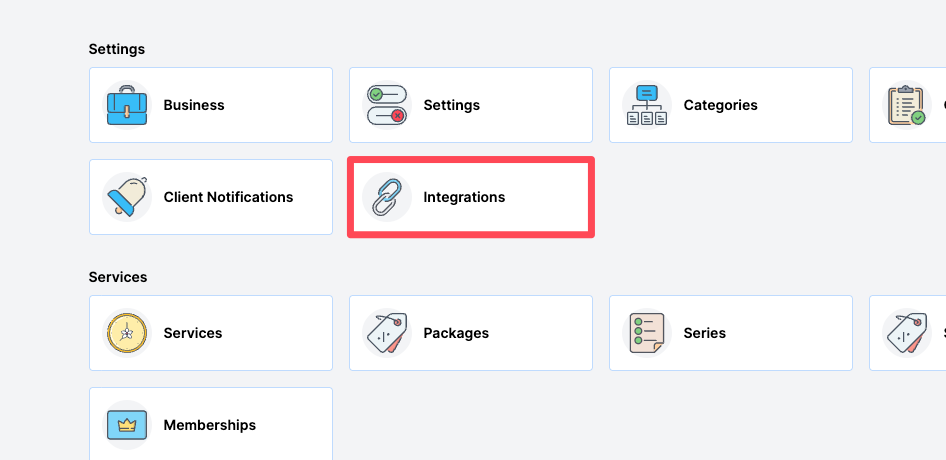Viewport: 946px width, 460px height.
Task: Click the crown Memberships icon
Action: [127, 425]
